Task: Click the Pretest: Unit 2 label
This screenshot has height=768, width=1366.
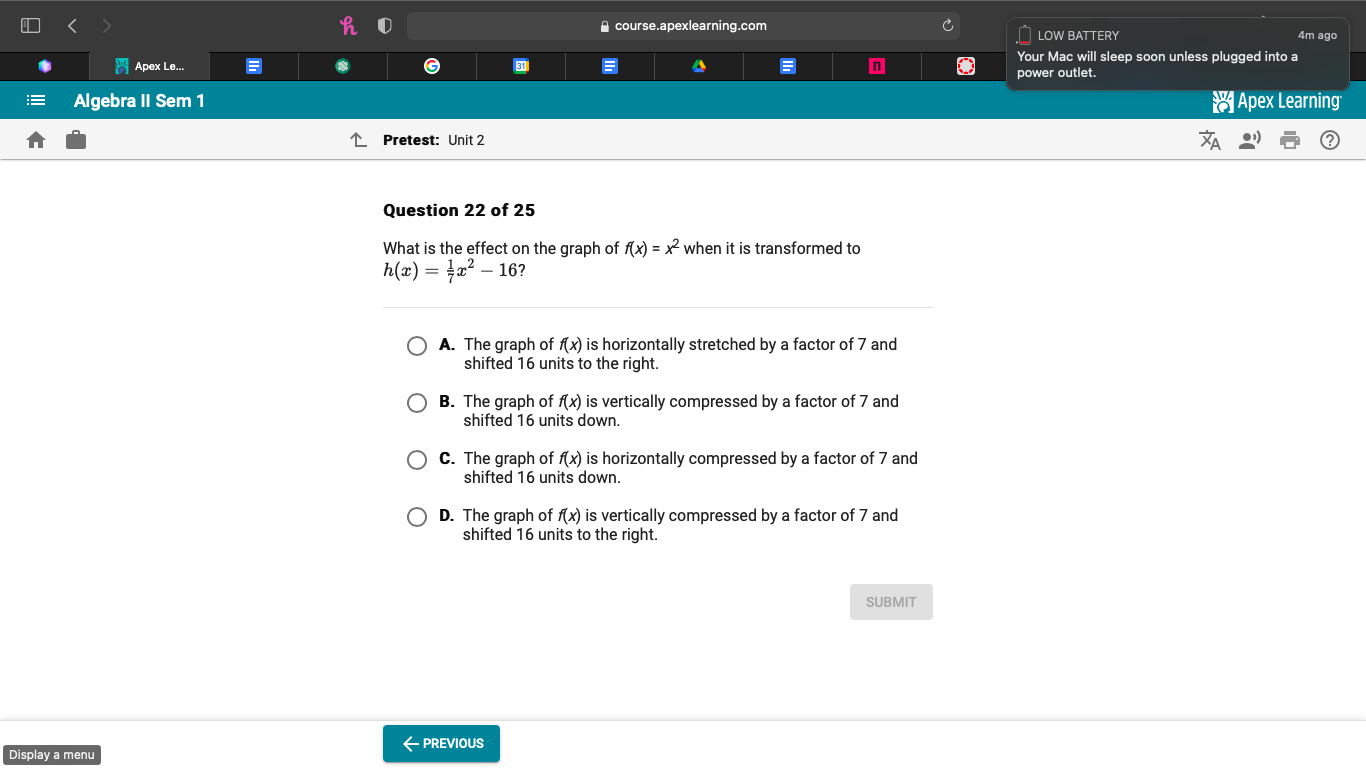Action: tap(434, 140)
